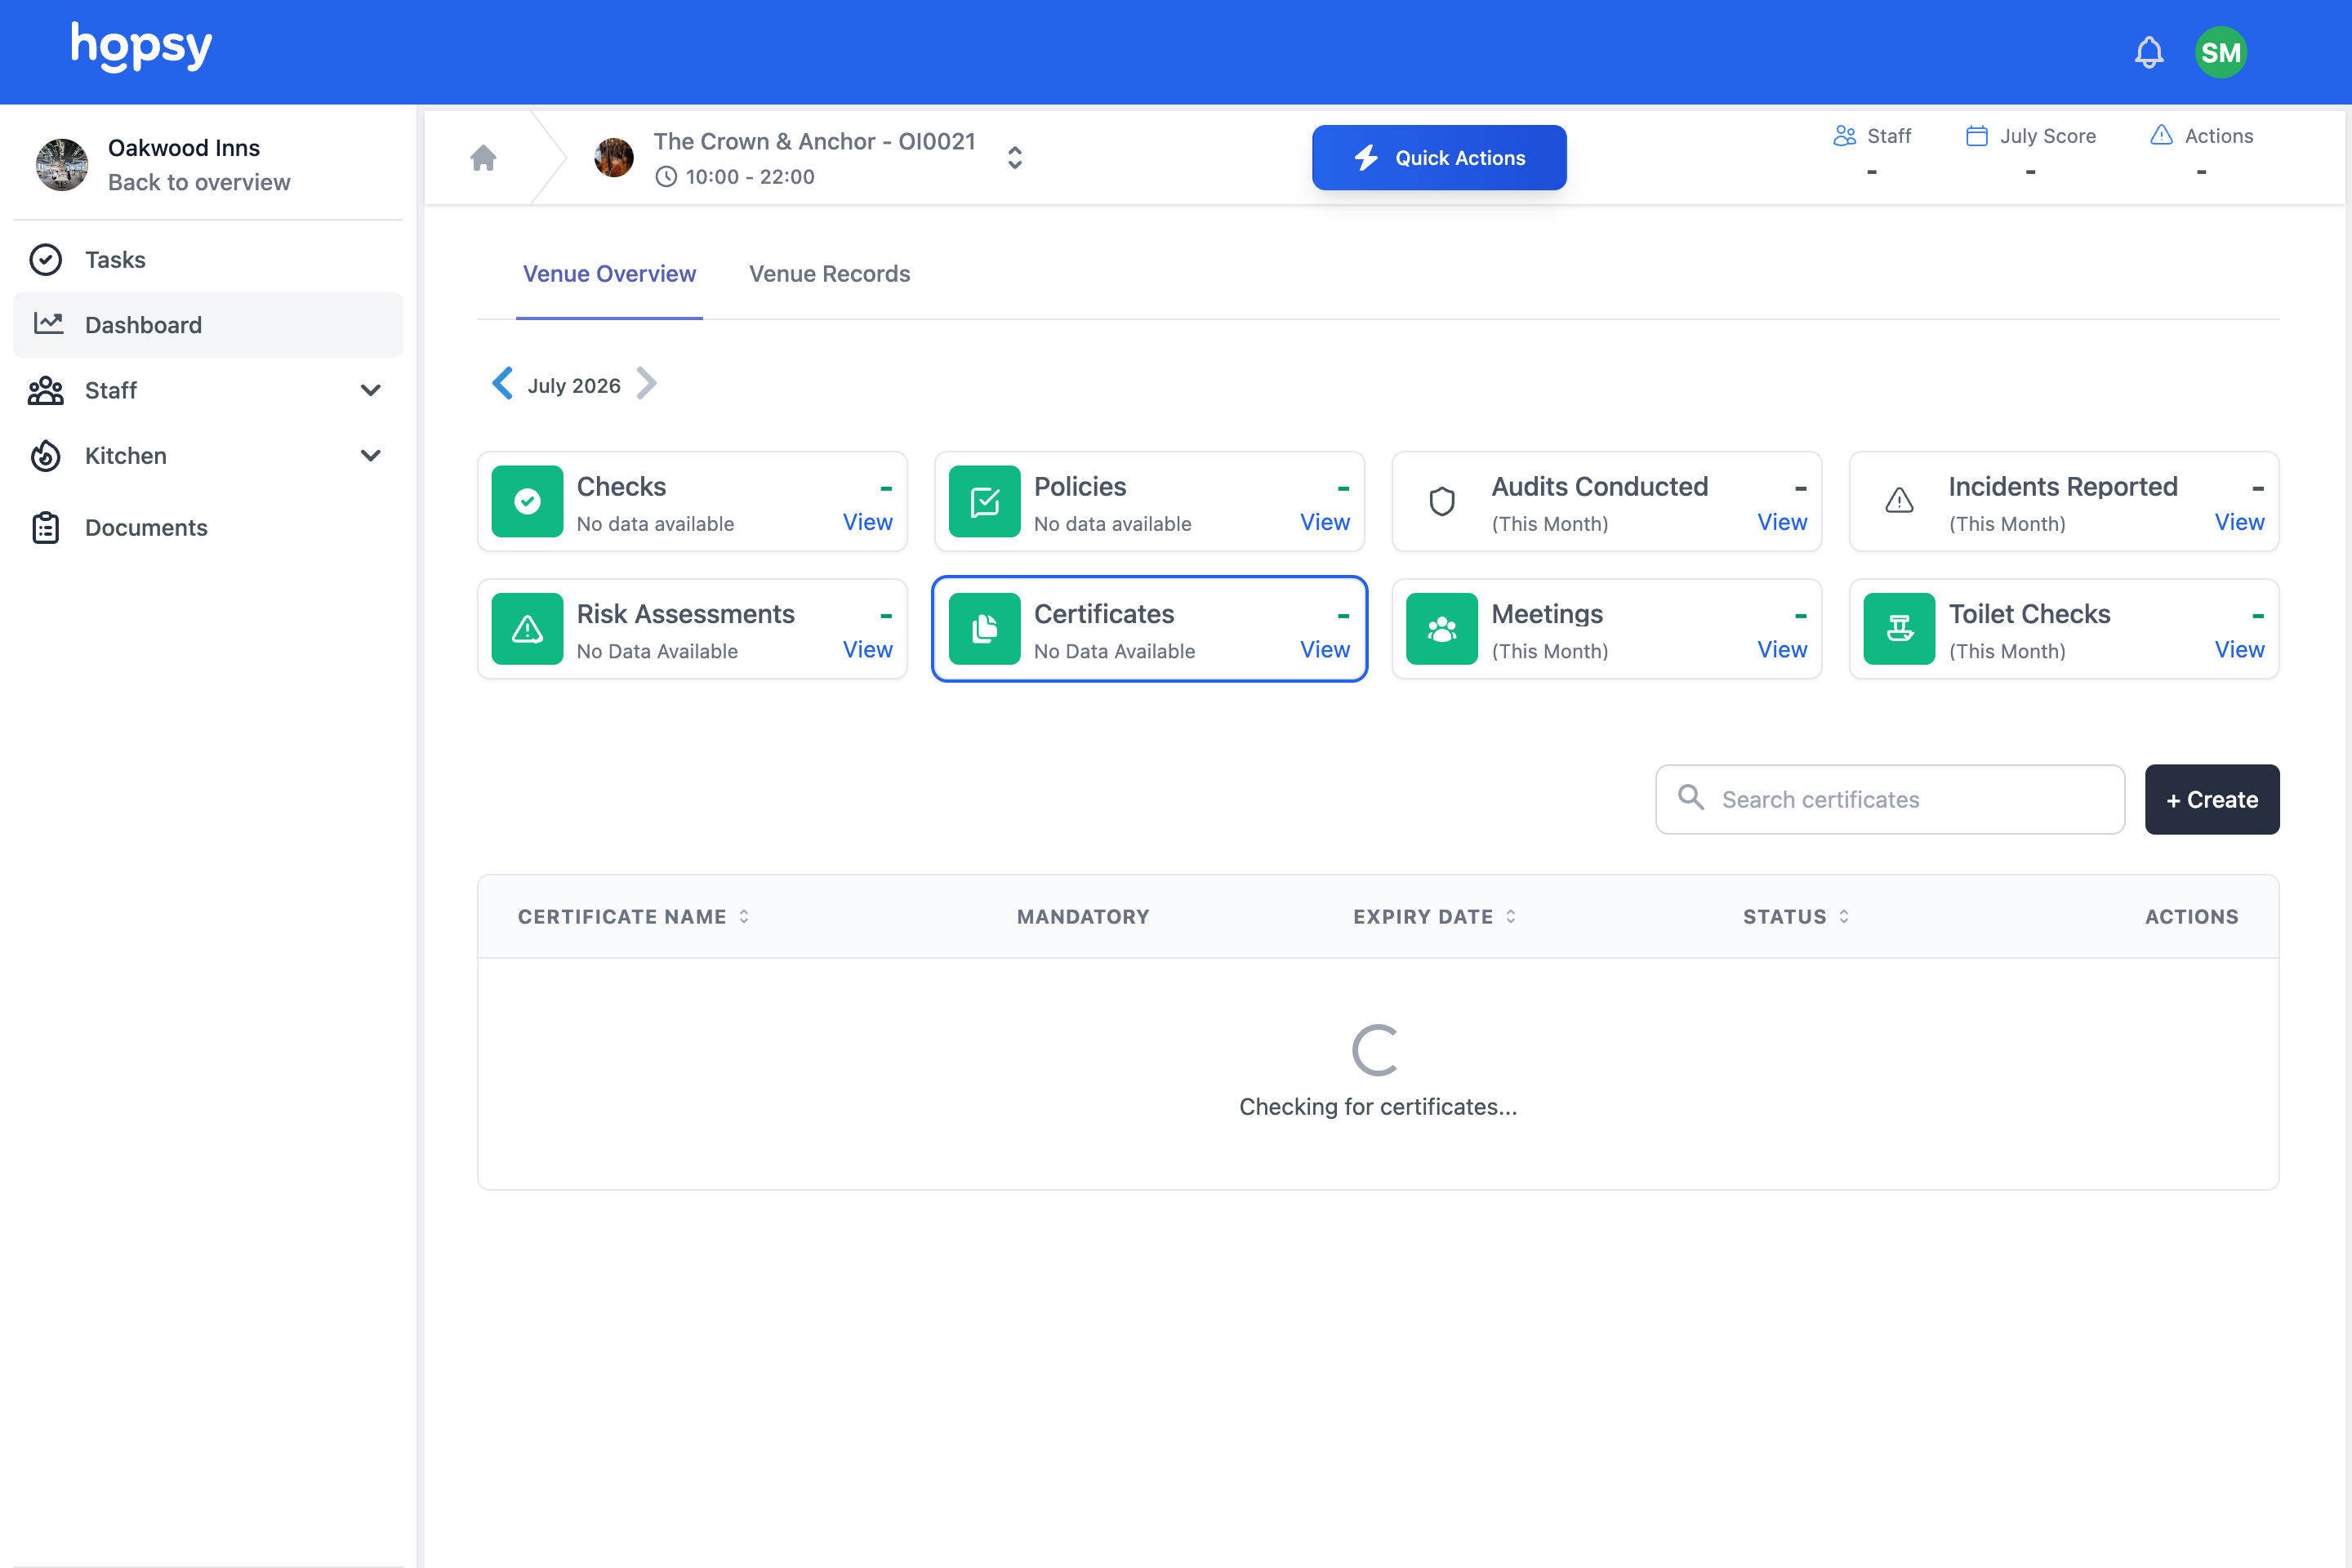2352x1568 pixels.
Task: Open the SM user avatar menu
Action: point(2221,52)
